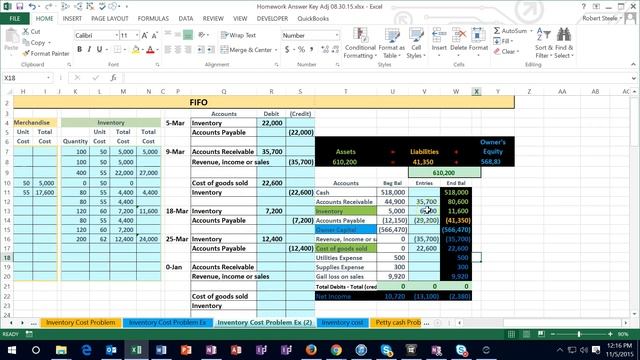Click the Save icon in Quick Access Toolbar
Image resolution: width=640 pixels, height=360 pixels.
click(19, 7)
